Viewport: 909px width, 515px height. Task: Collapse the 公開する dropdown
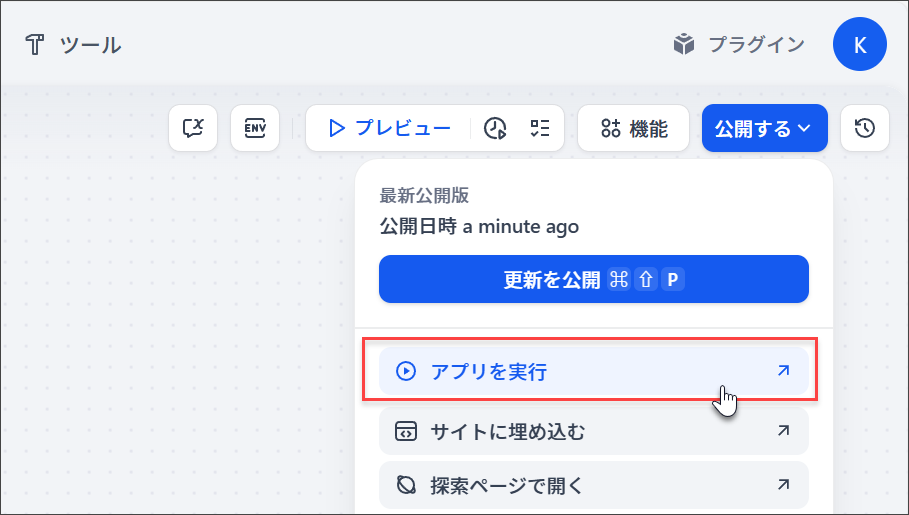(765, 128)
